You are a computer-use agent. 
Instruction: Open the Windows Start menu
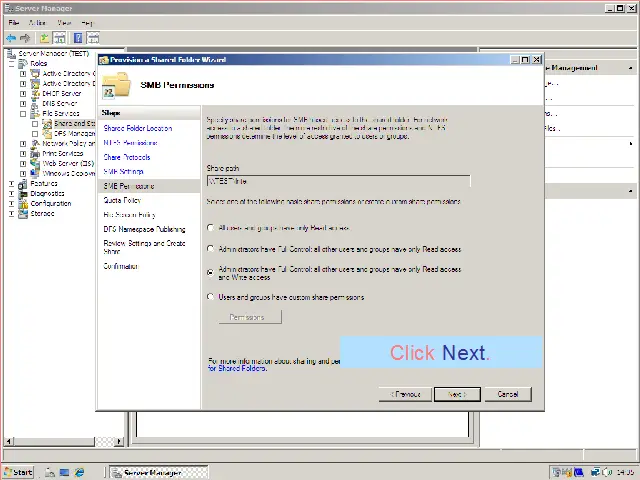click(18, 472)
